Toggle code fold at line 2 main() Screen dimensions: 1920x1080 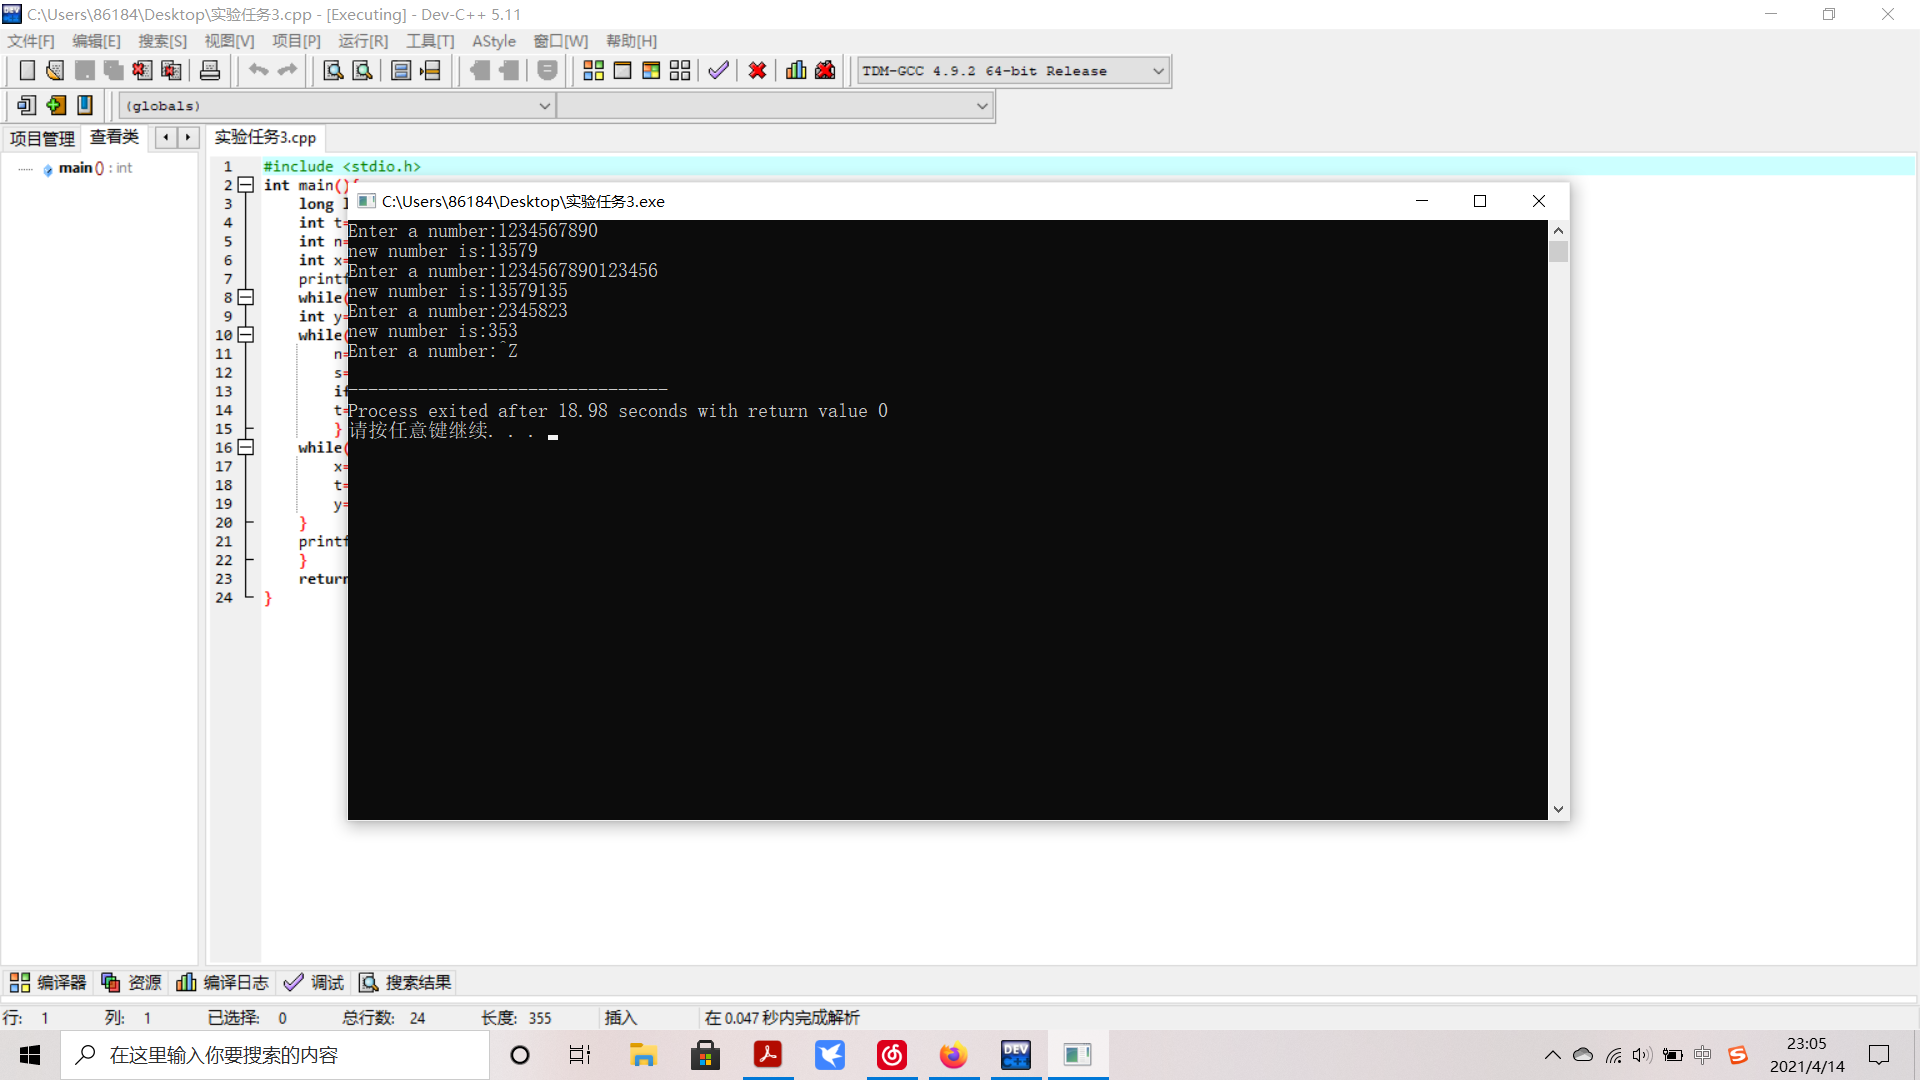245,185
